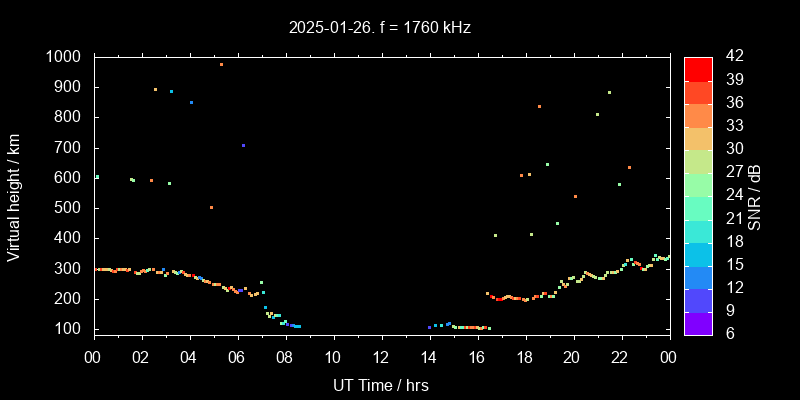Choose the blue 12–15 dB colorbar segment
The image size is (800, 400).
[698, 276]
